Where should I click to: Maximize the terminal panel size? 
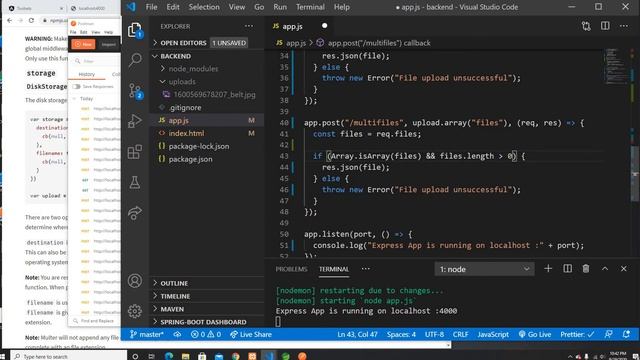(605, 269)
